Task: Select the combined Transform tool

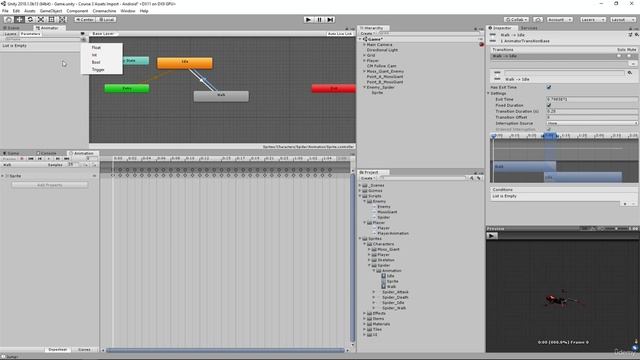Action: click(x=62, y=20)
